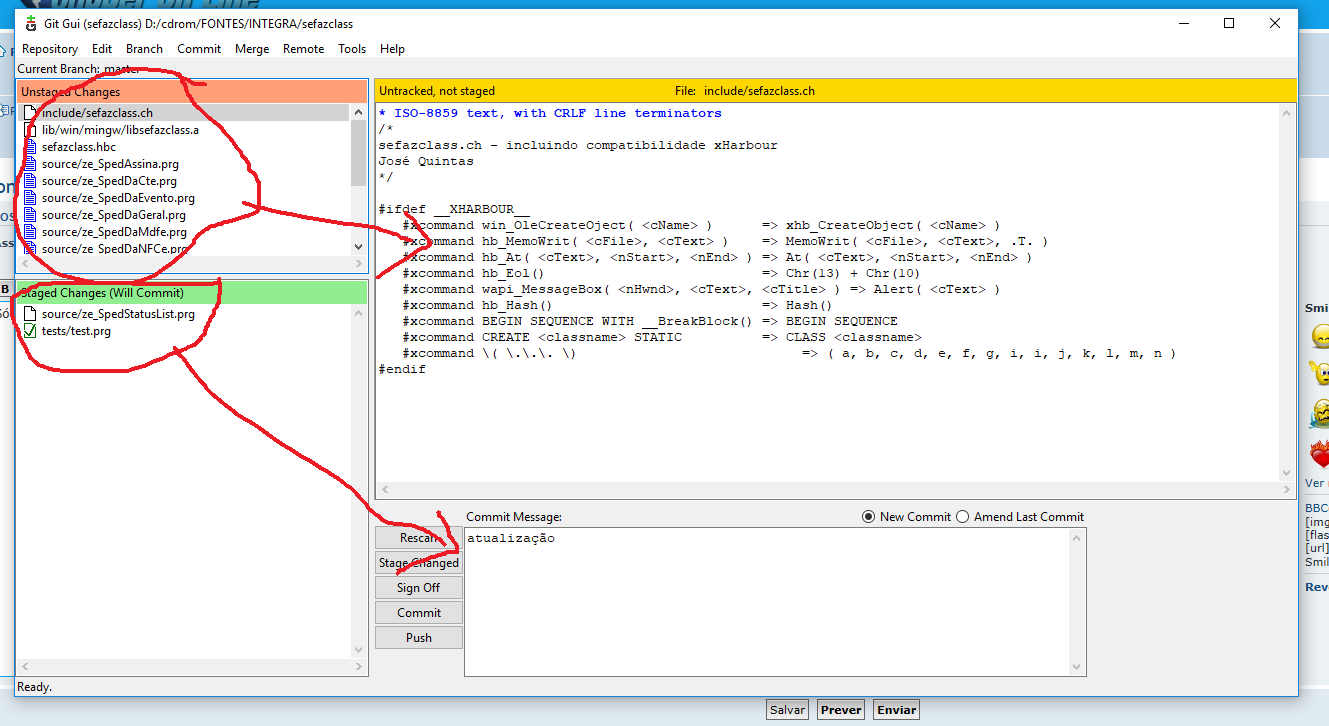The height and width of the screenshot is (726, 1329).
Task: Click the Git Gui icon in the title bar
Action: pyautogui.click(x=30, y=24)
